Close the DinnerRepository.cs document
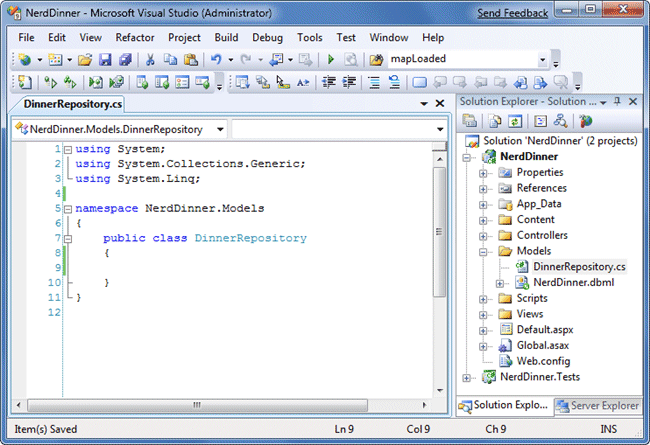650x445 pixels. [440, 103]
